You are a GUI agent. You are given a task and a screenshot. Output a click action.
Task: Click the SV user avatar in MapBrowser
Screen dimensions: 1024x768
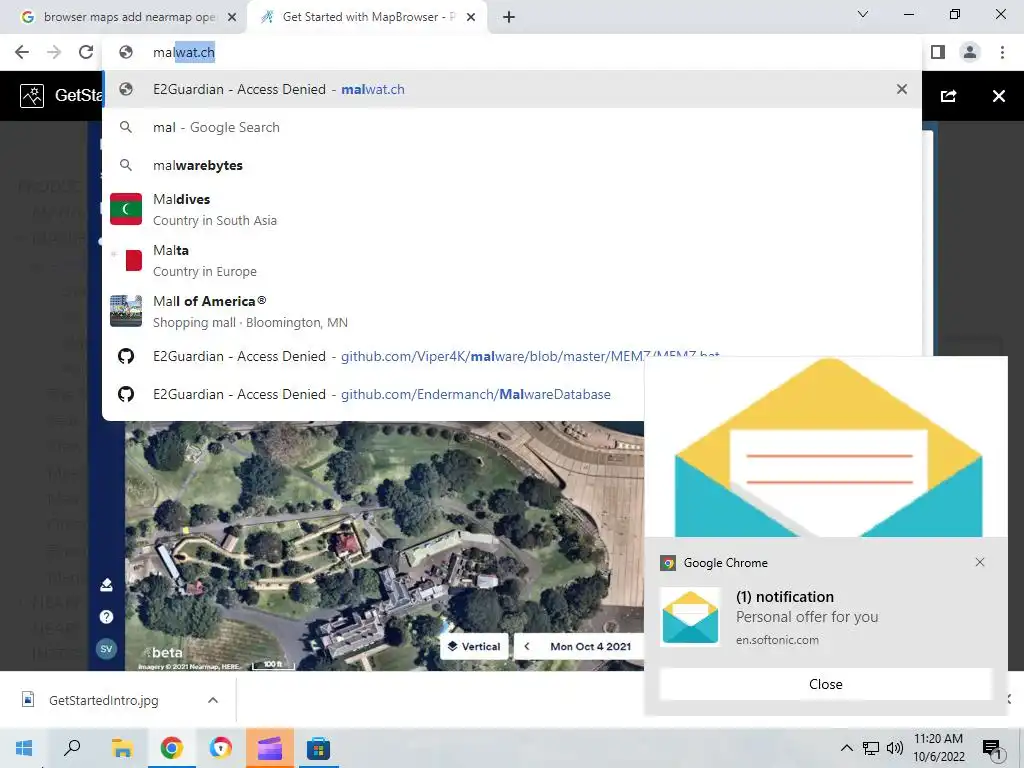point(106,648)
